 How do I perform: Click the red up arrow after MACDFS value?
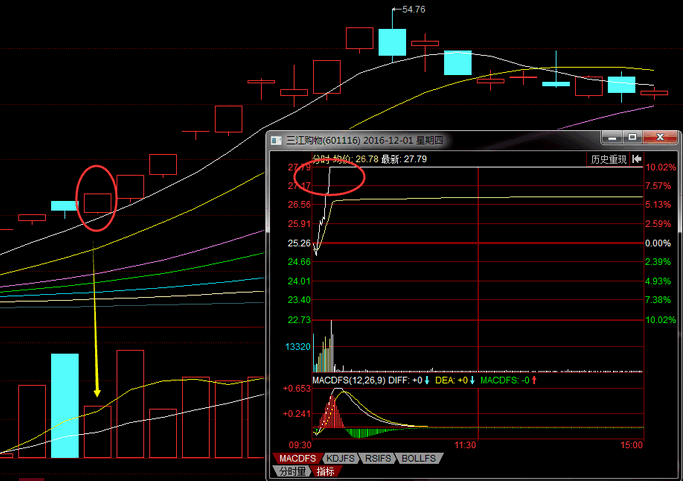[x=535, y=380]
